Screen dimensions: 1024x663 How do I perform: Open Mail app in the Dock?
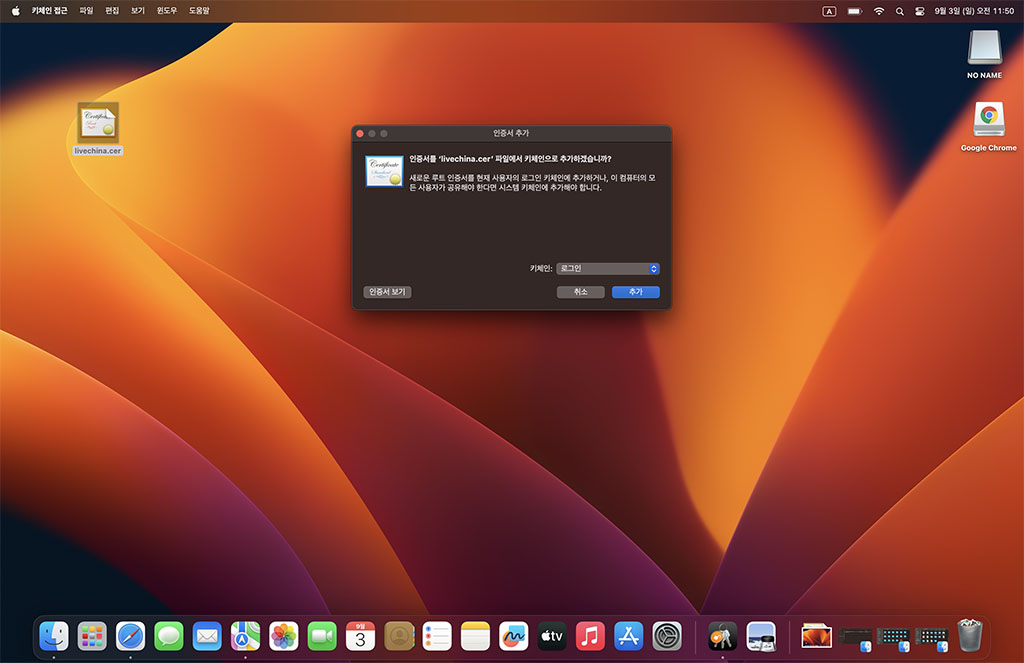point(207,636)
